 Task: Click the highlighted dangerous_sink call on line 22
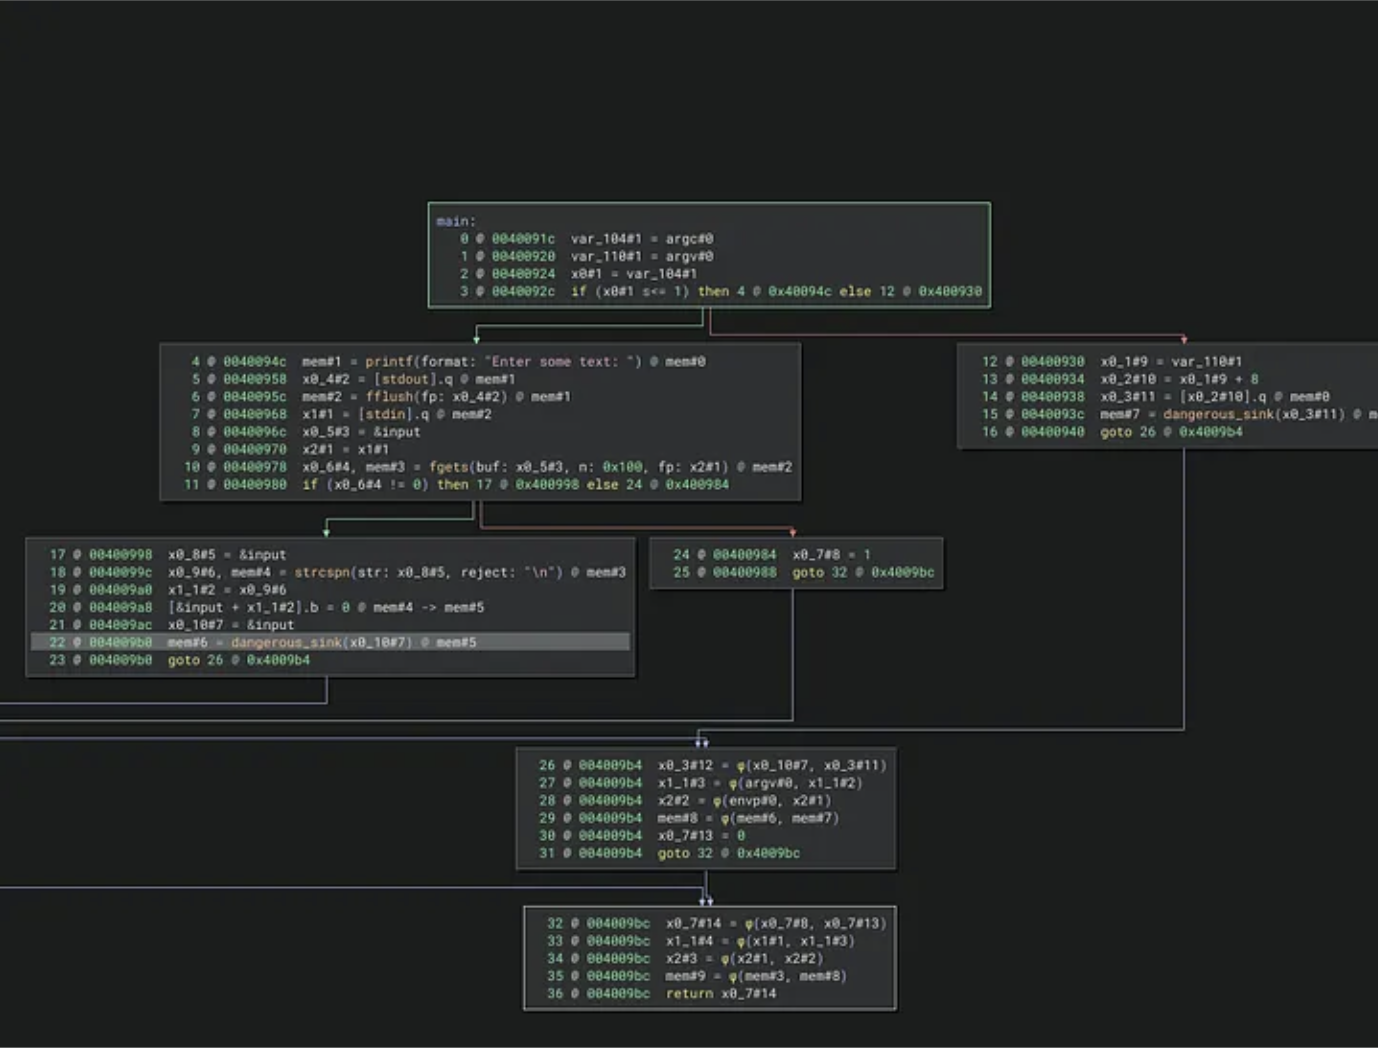(x=285, y=643)
